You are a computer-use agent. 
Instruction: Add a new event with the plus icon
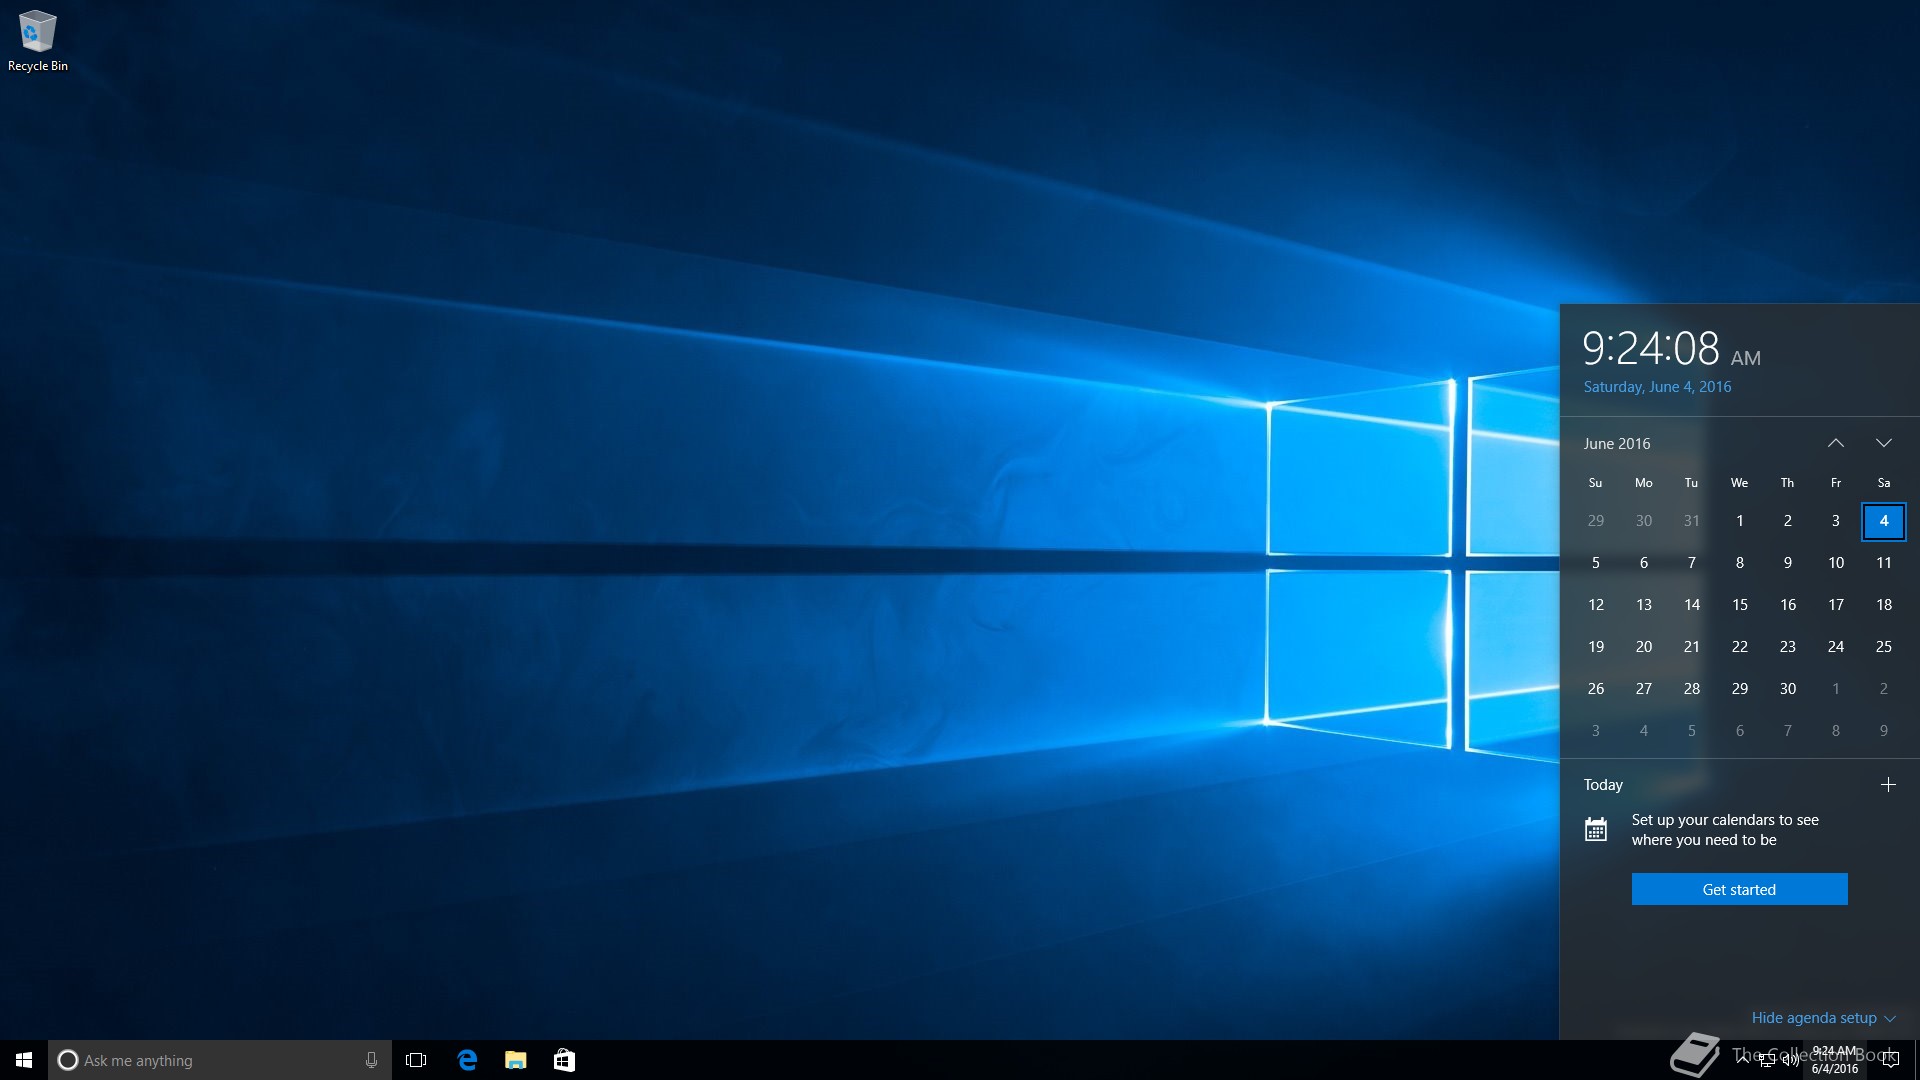coord(1888,785)
